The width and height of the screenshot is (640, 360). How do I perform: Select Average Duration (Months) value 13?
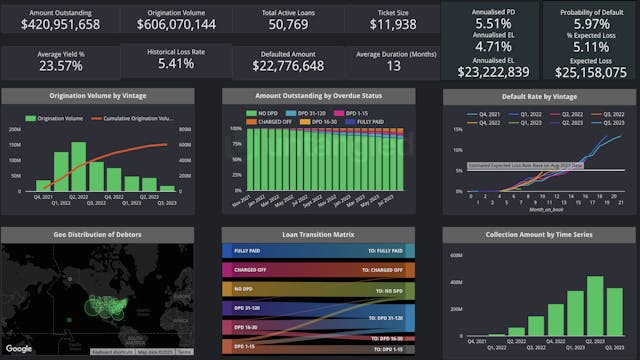393,66
